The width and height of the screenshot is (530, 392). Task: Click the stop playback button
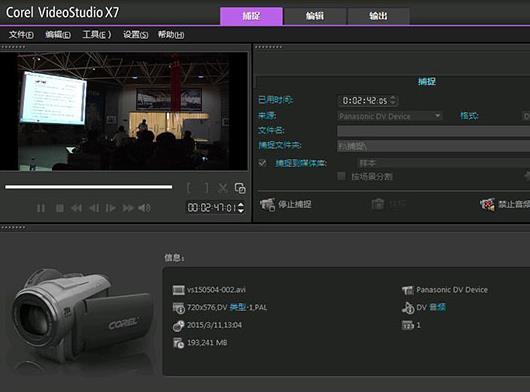coord(59,208)
